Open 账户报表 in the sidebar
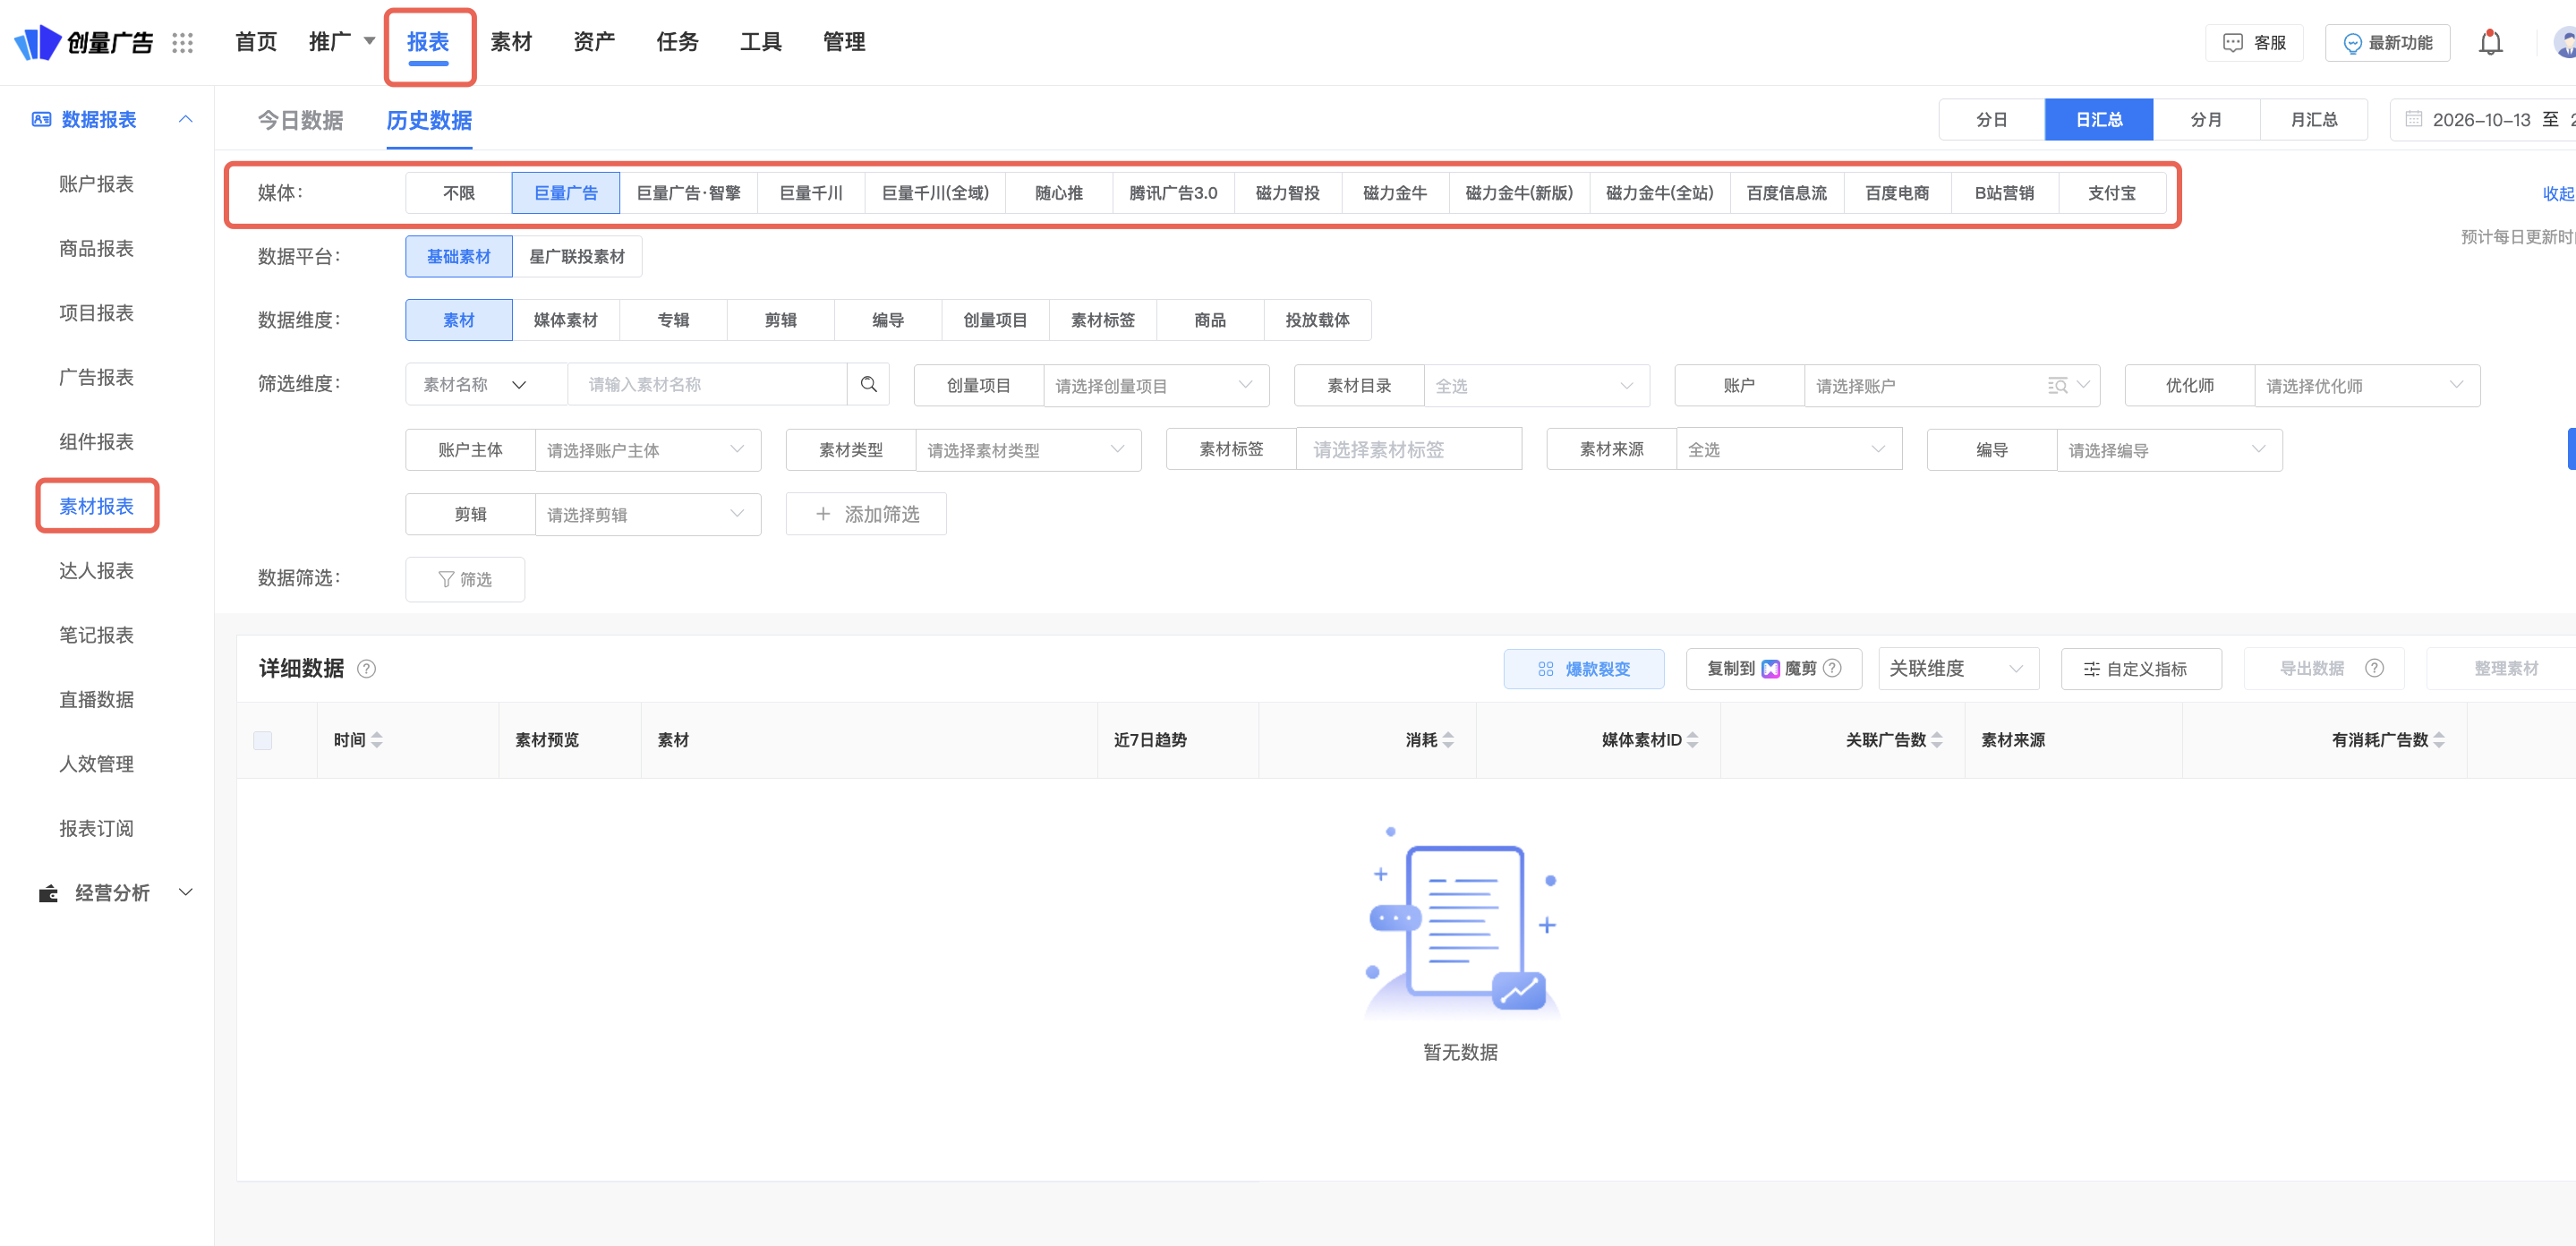Viewport: 2576px width, 1246px height. tap(96, 184)
